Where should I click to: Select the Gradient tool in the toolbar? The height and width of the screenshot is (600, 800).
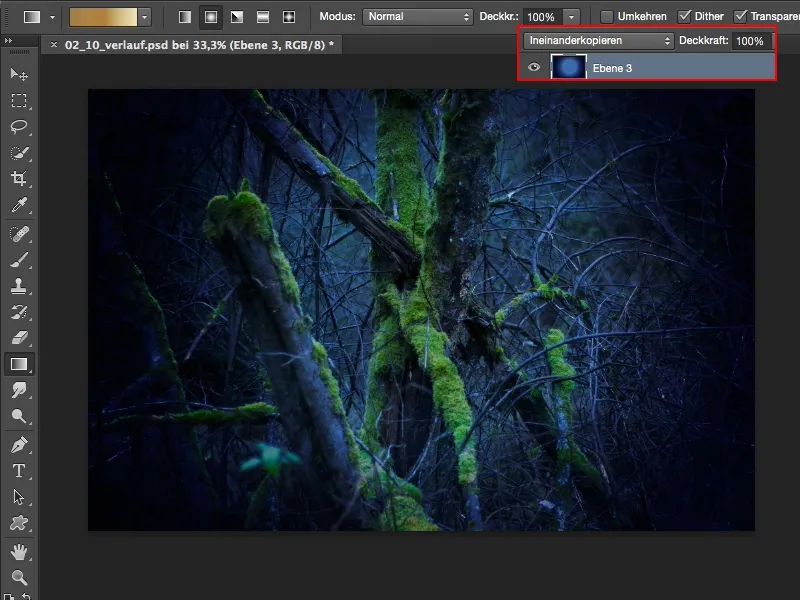pos(18,363)
